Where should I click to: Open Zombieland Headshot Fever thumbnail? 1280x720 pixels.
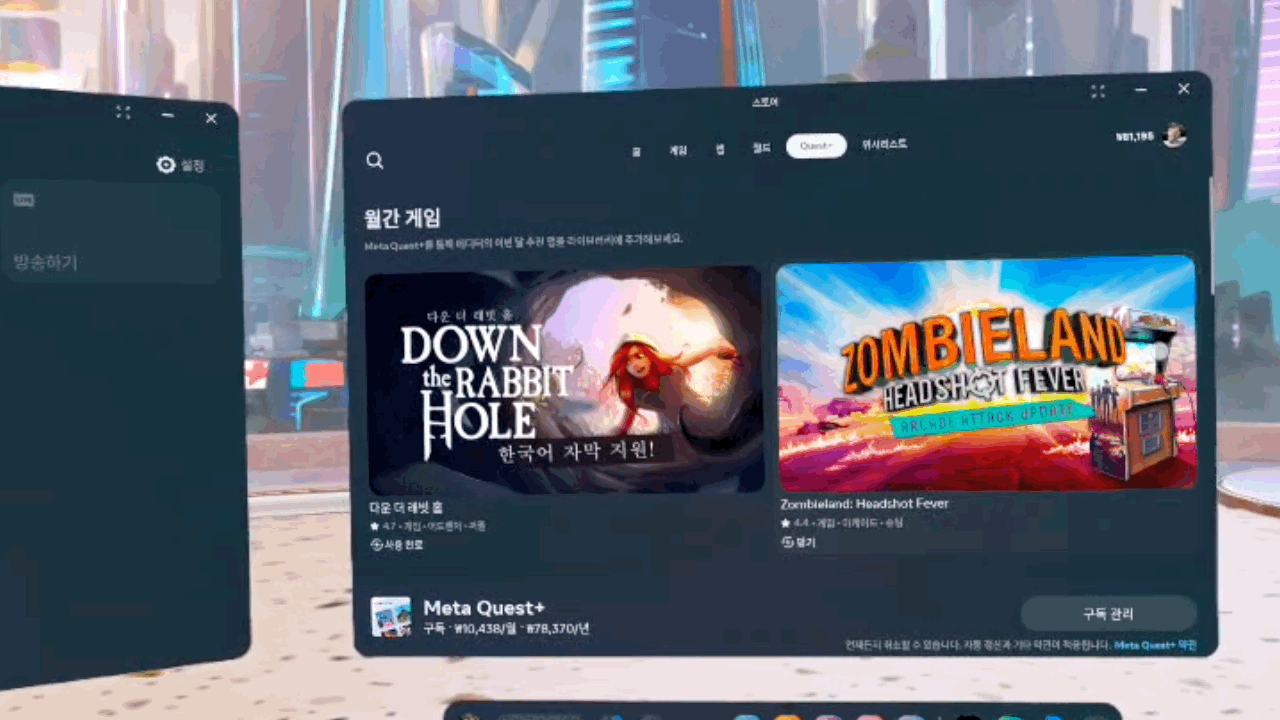(x=986, y=373)
